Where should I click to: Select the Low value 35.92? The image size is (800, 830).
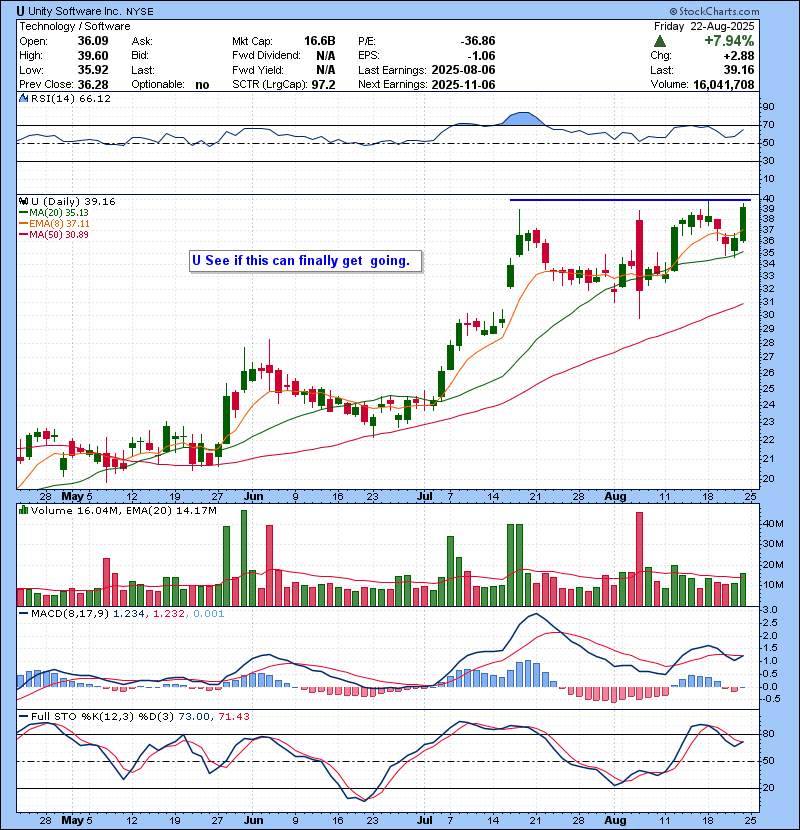click(93, 70)
